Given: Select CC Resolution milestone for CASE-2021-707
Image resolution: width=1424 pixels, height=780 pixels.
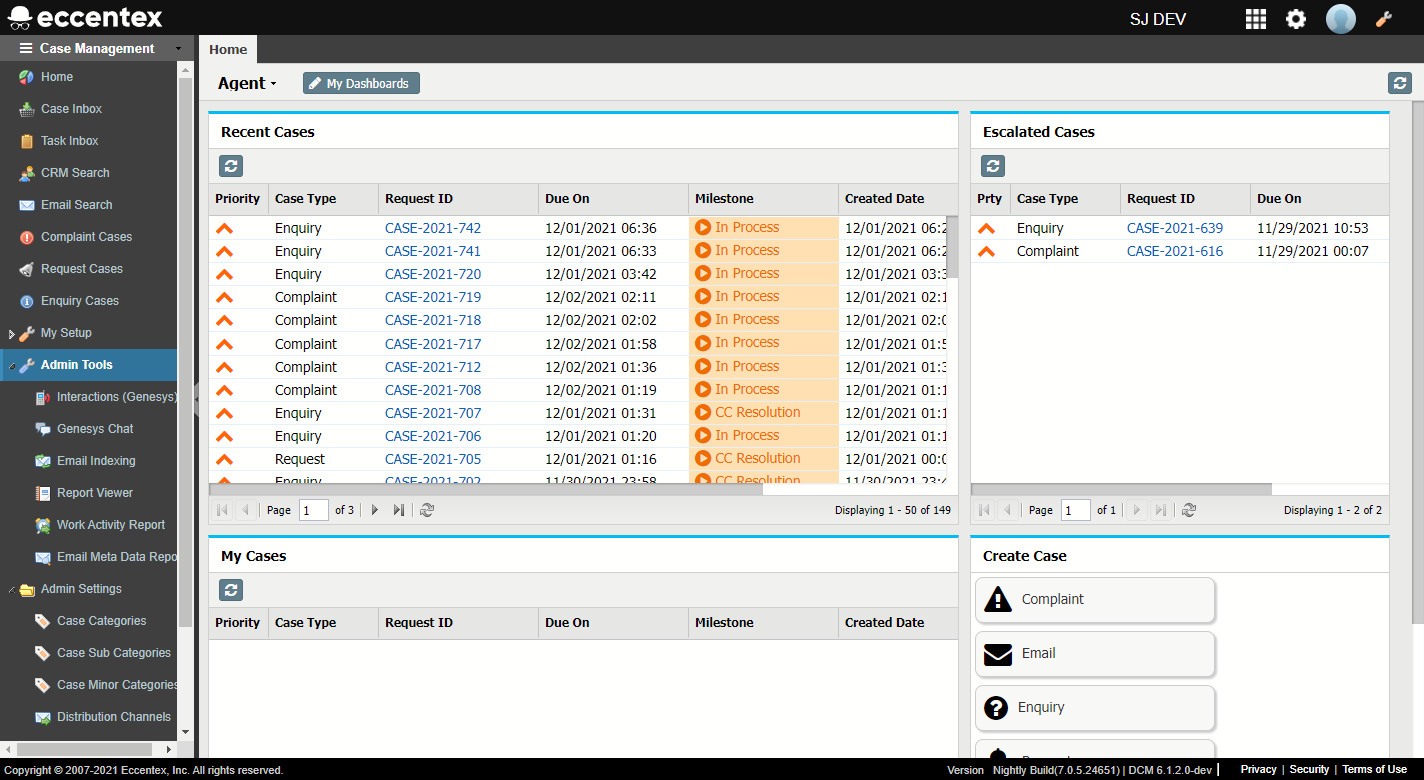Looking at the screenshot, I should coord(764,412).
